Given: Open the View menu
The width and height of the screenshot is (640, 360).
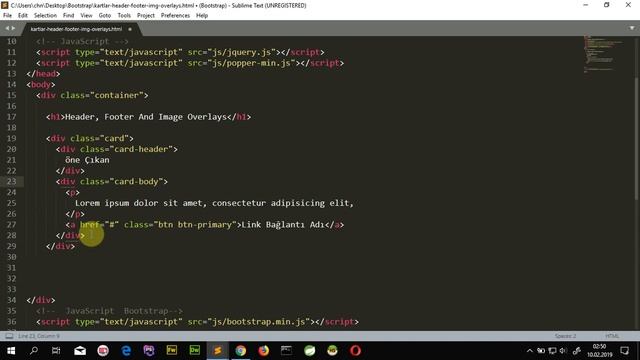Looking at the screenshot, I should [x=86, y=16].
